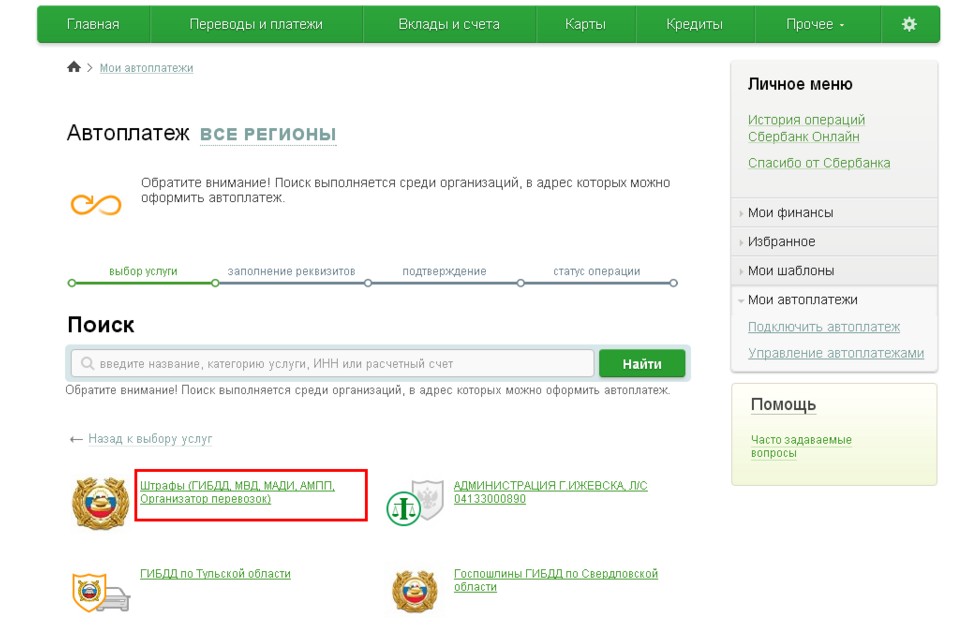Select ГИБДД по Тульской области
956x644 pixels.
[x=215, y=574]
